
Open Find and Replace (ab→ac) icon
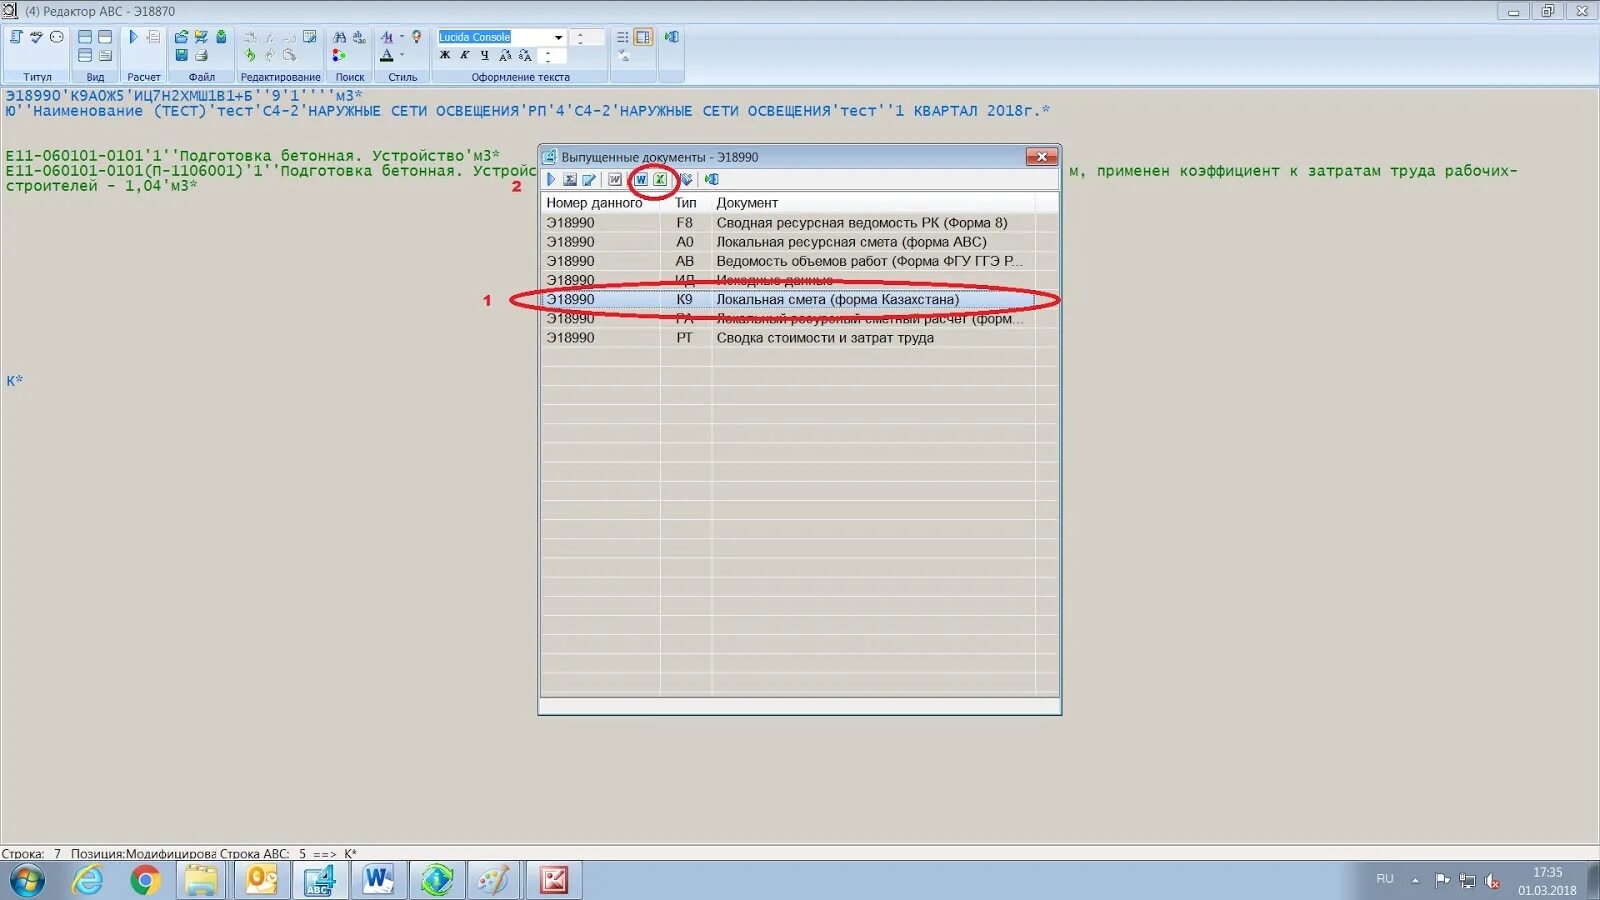pos(359,37)
